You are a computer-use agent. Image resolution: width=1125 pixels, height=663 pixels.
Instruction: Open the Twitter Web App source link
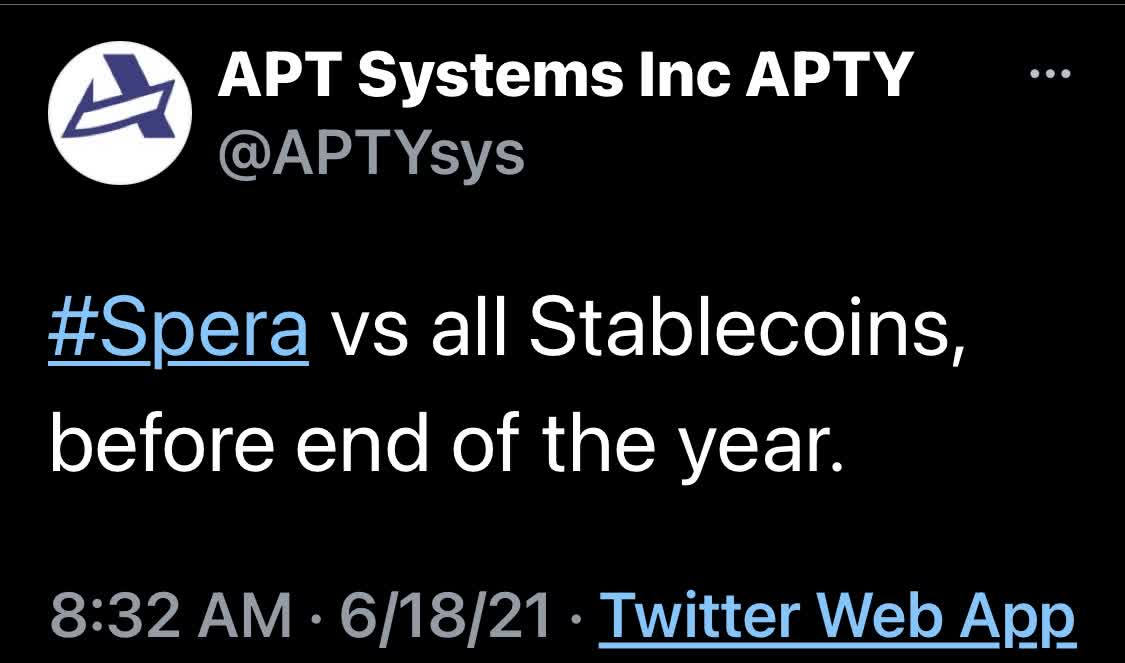tap(835, 616)
